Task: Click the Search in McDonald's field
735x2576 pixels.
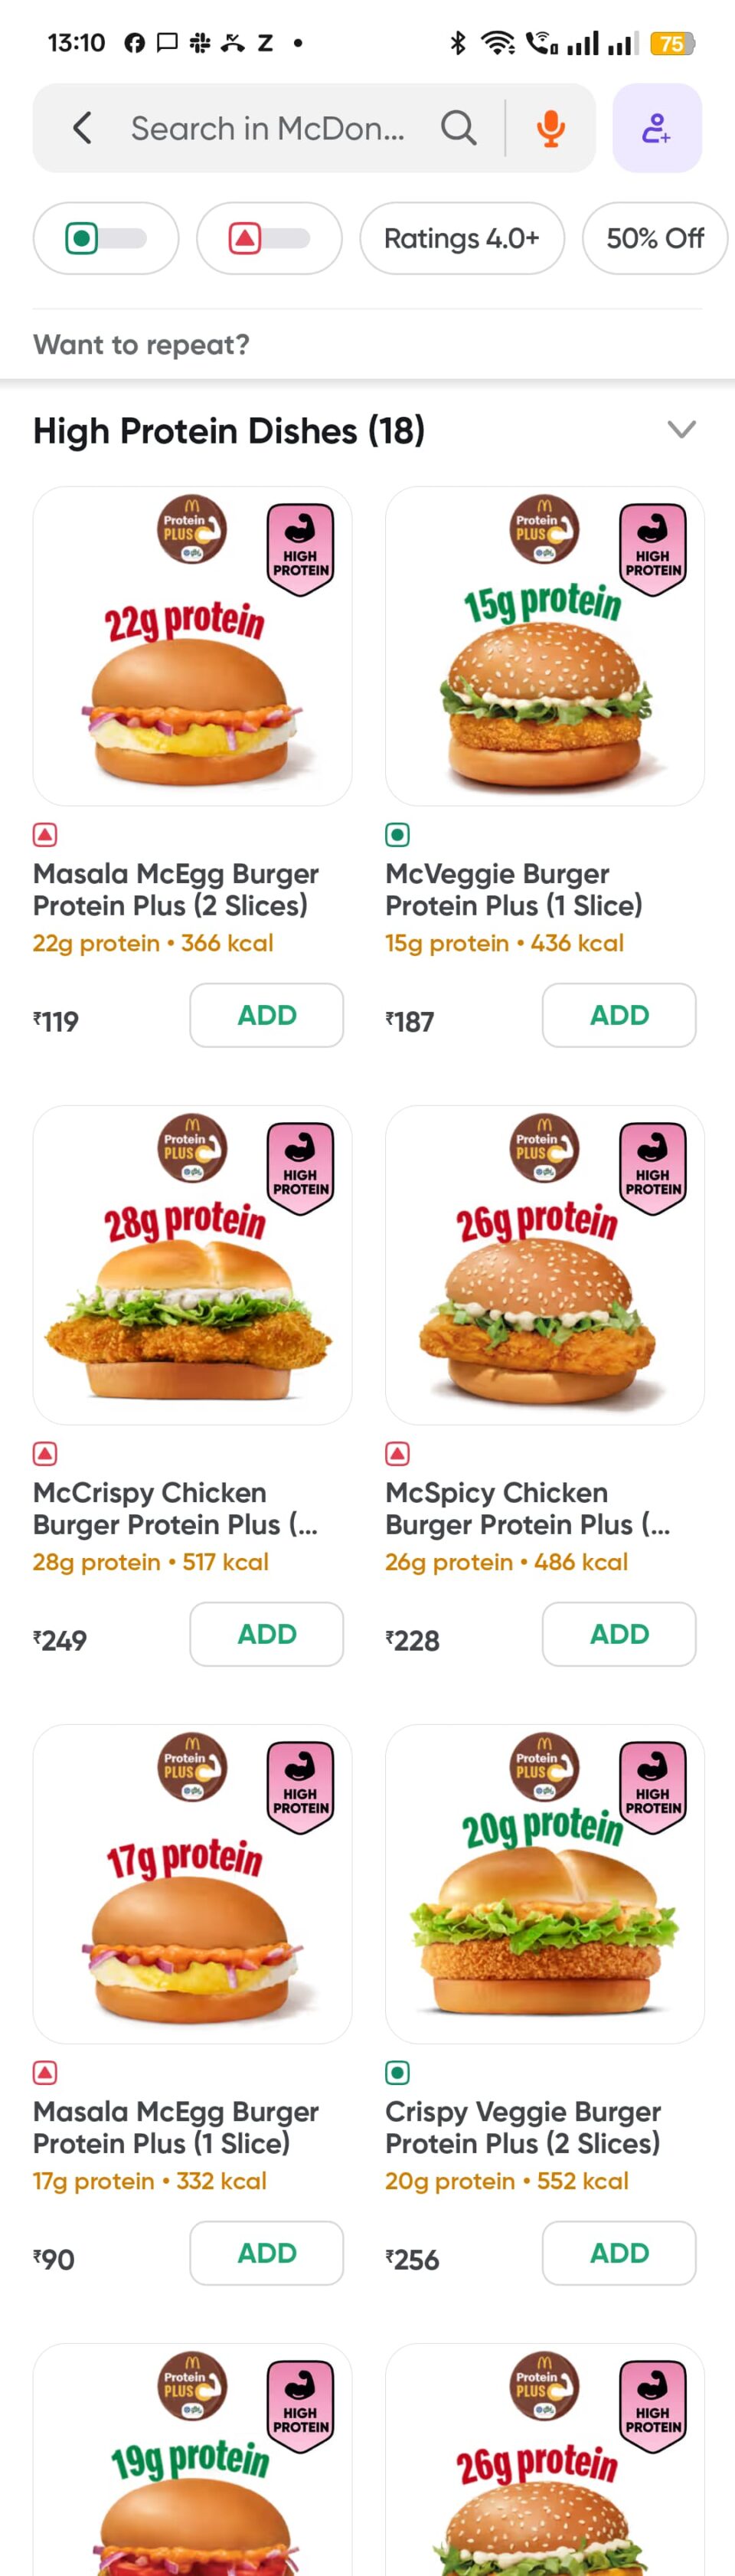Action: [x=268, y=128]
